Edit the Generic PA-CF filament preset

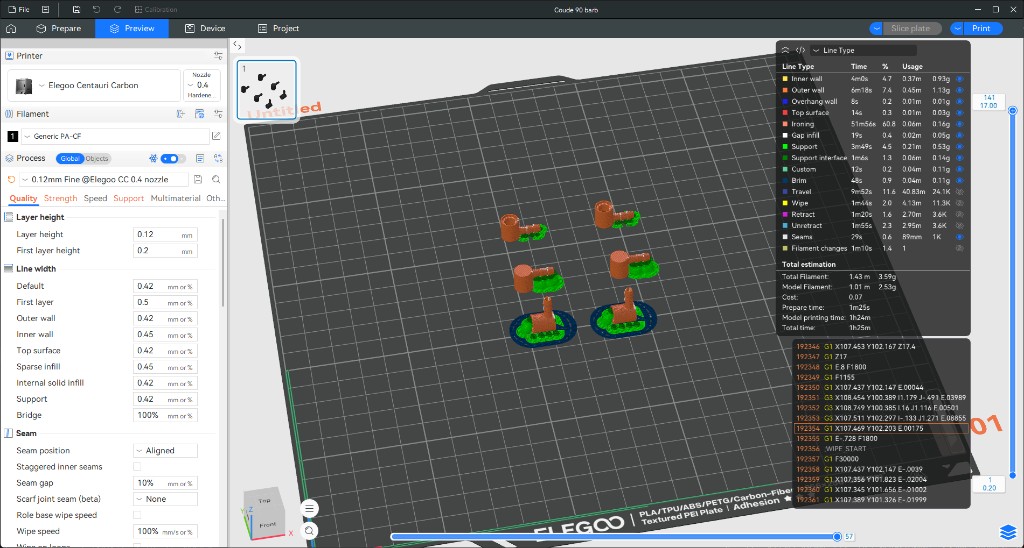[x=216, y=137]
